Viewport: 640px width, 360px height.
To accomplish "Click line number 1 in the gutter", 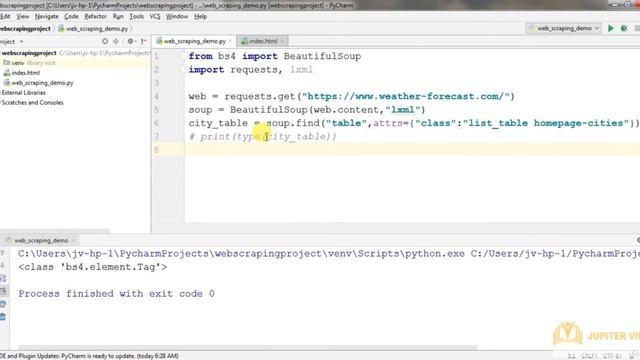I will pyautogui.click(x=156, y=56).
